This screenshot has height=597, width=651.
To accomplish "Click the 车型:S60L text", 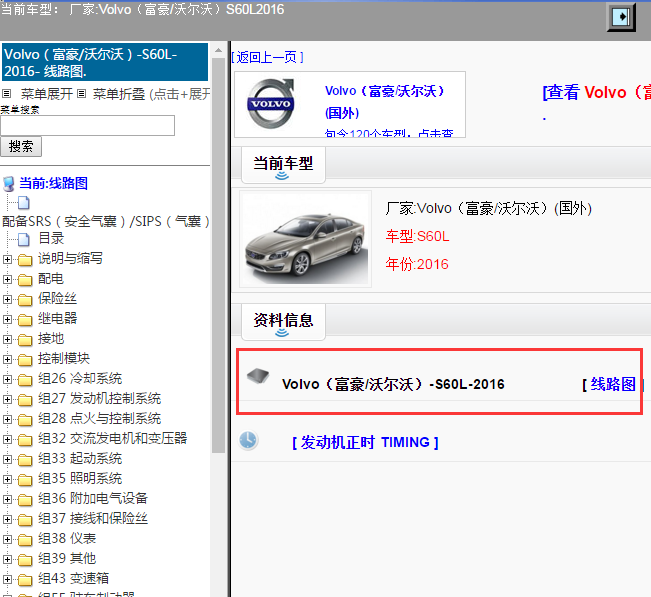I will coord(417,237).
